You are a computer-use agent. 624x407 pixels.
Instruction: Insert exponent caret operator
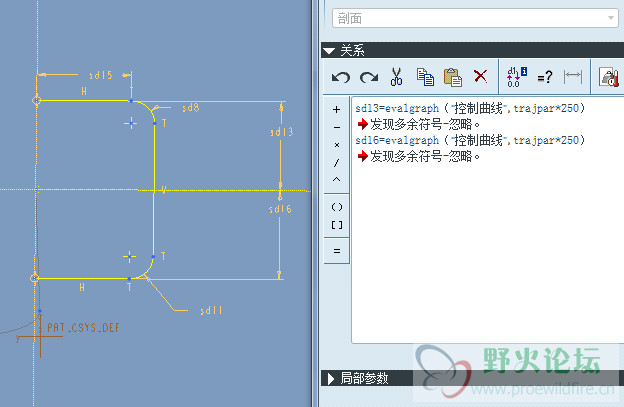pyautogui.click(x=337, y=179)
